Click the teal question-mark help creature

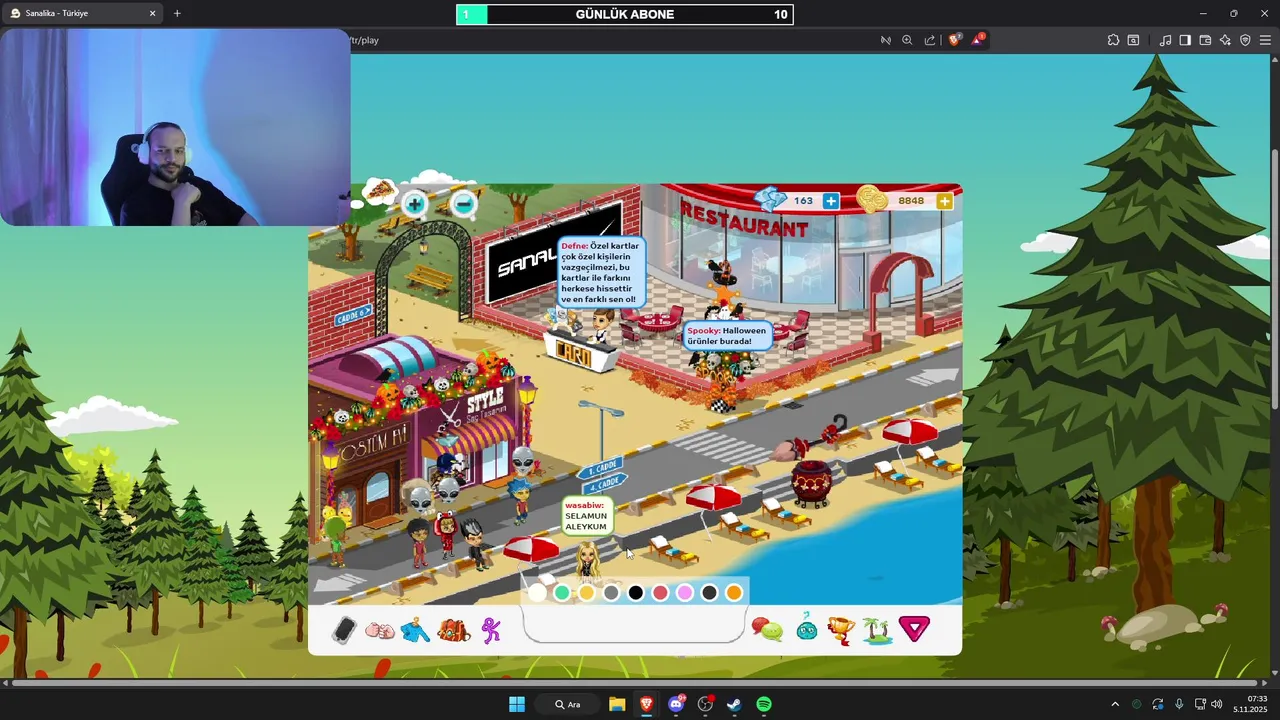pos(806,628)
